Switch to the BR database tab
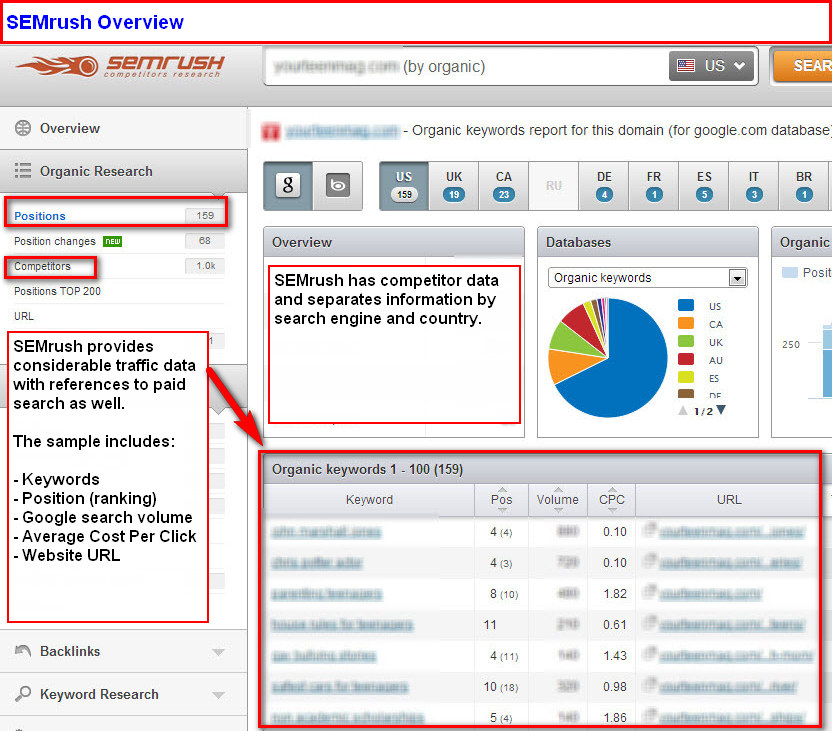This screenshot has width=832, height=731. tap(803, 186)
